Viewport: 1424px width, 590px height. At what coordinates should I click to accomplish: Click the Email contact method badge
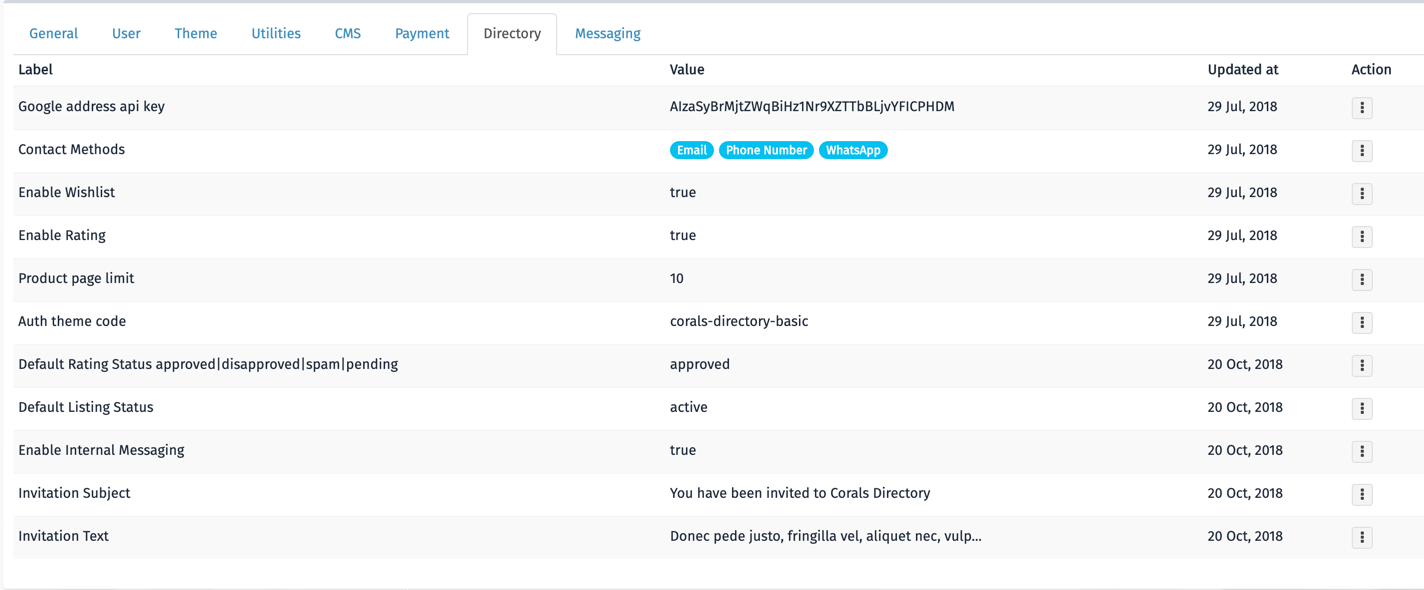click(691, 150)
